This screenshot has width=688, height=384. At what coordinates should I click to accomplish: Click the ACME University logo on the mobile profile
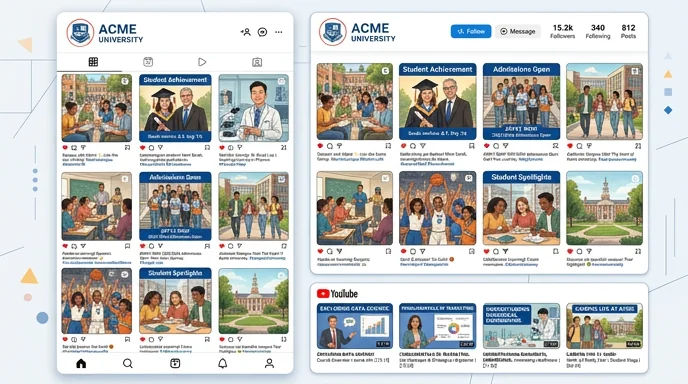[x=80, y=33]
